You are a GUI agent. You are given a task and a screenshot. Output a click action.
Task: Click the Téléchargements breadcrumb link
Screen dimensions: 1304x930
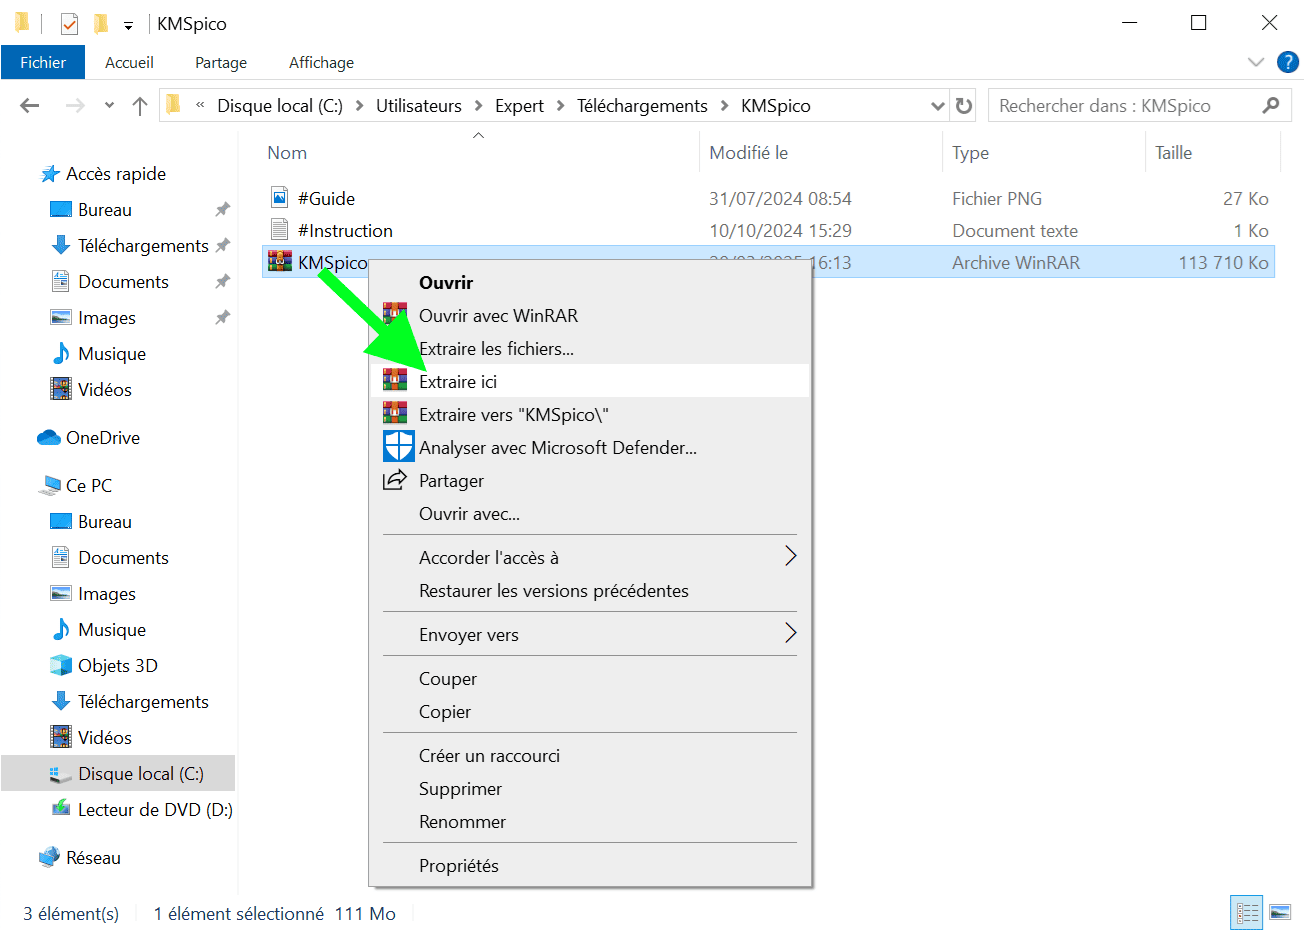click(x=641, y=106)
